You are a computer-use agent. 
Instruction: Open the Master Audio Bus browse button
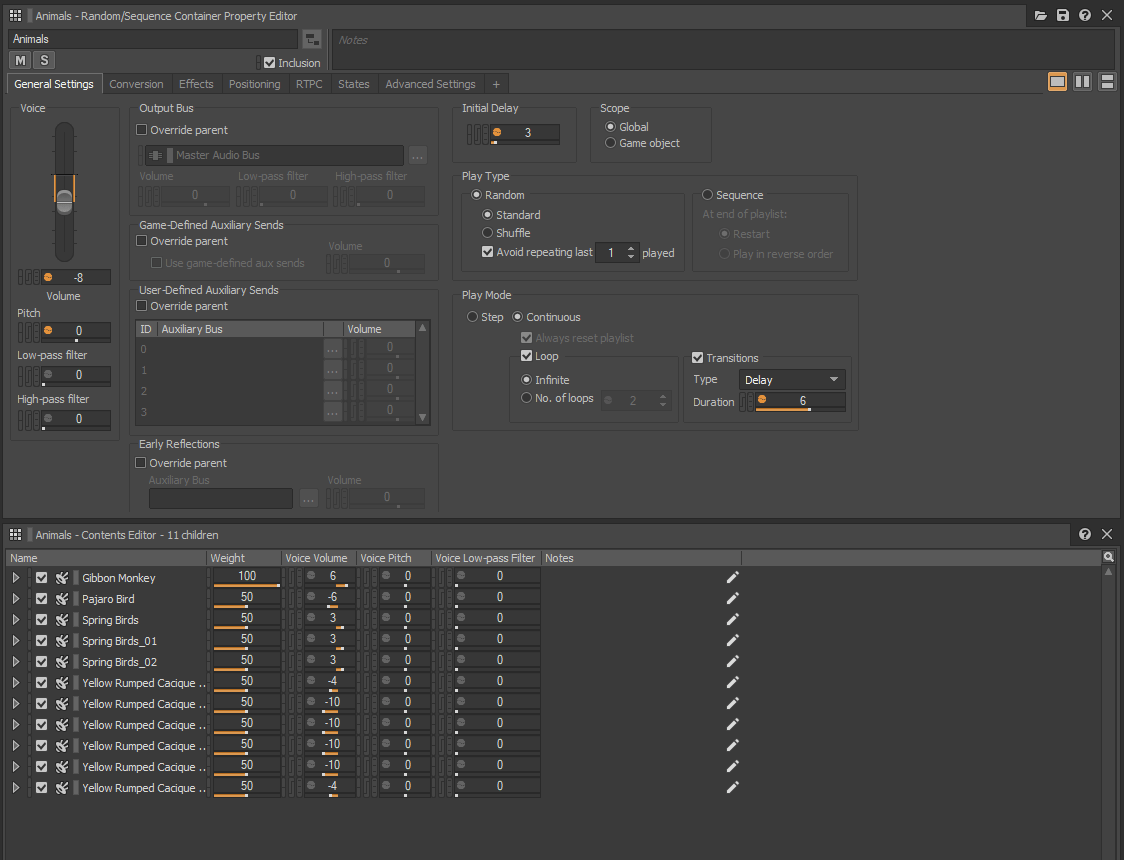tap(417, 155)
